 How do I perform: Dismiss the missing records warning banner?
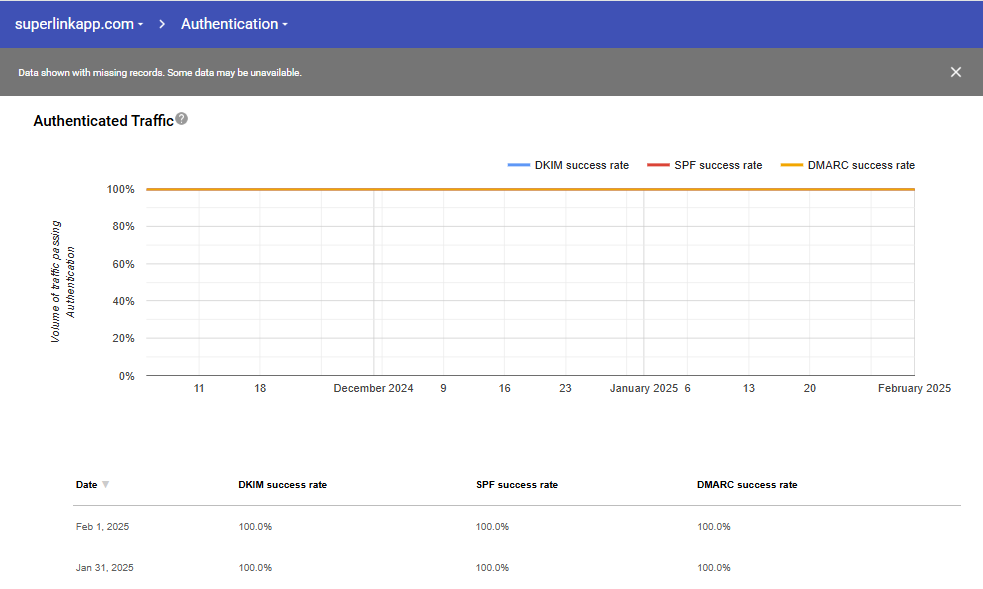955,72
